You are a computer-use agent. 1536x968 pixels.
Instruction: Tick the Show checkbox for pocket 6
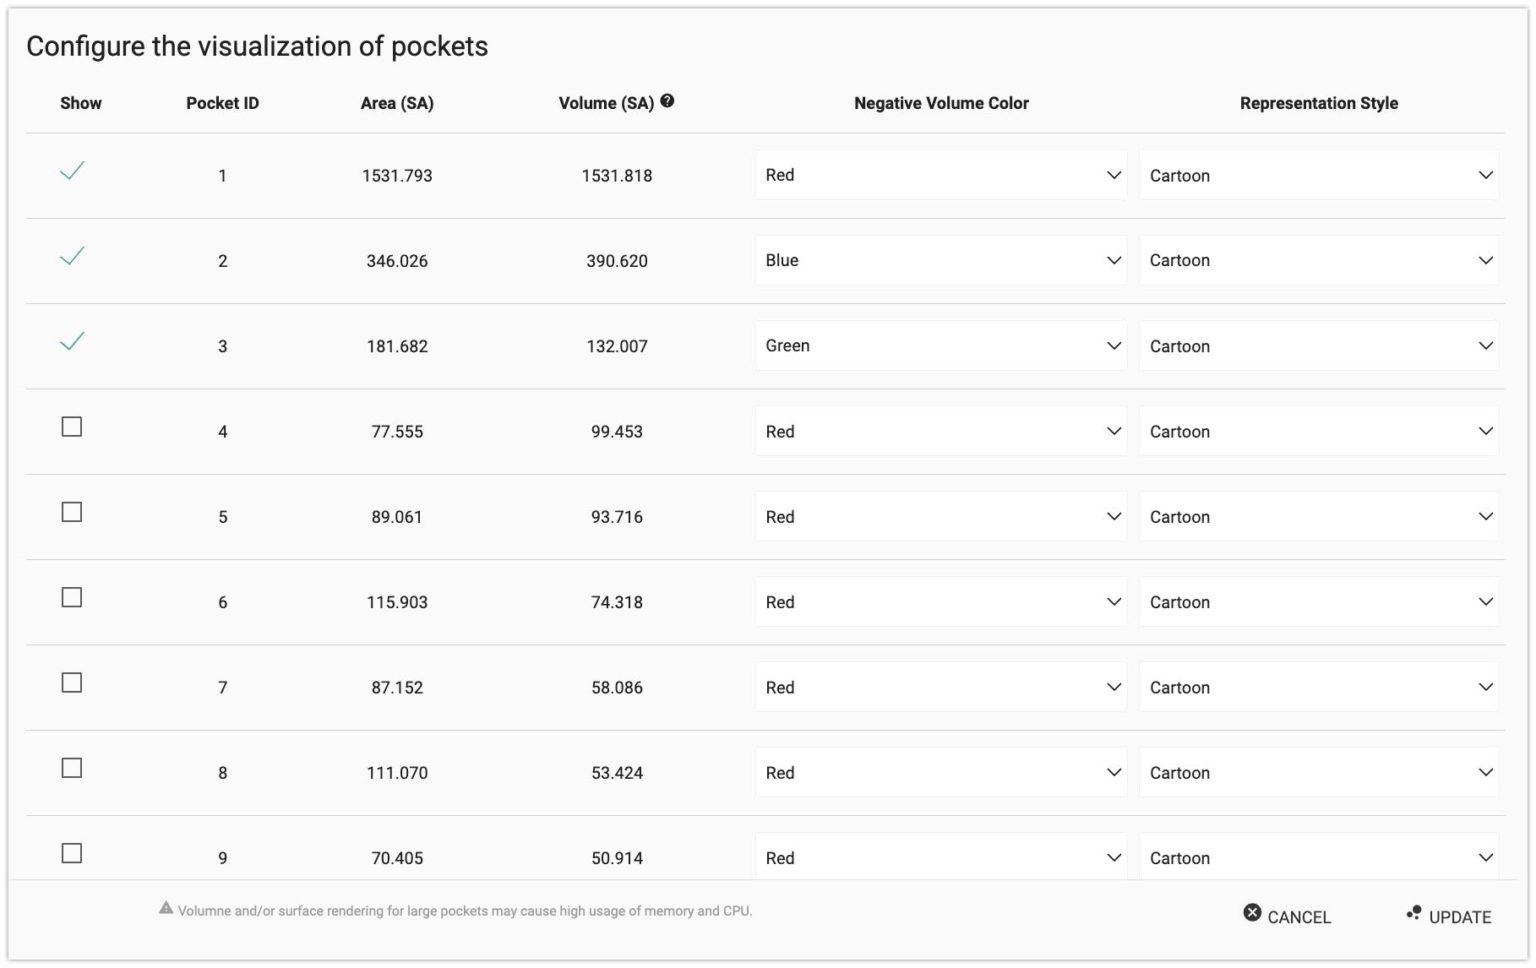click(72, 598)
